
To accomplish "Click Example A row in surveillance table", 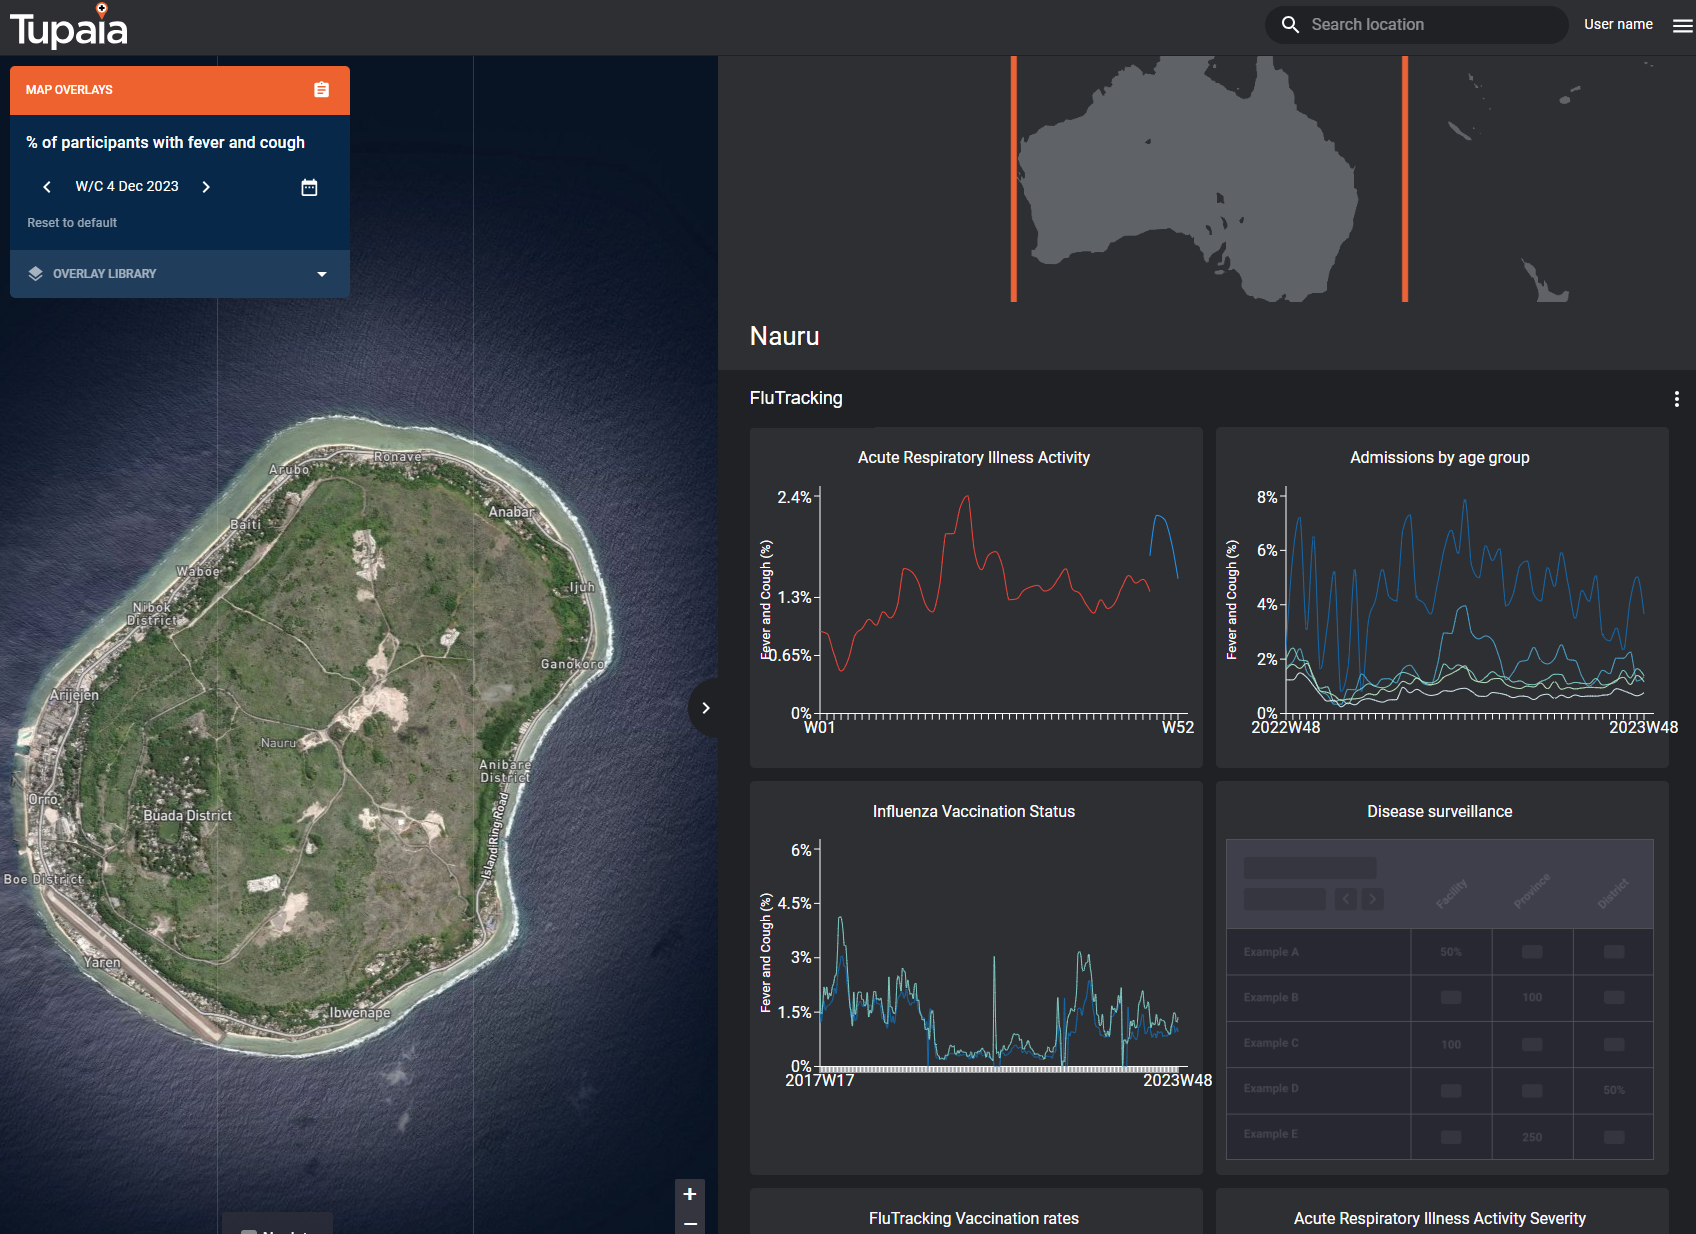I will point(1440,952).
